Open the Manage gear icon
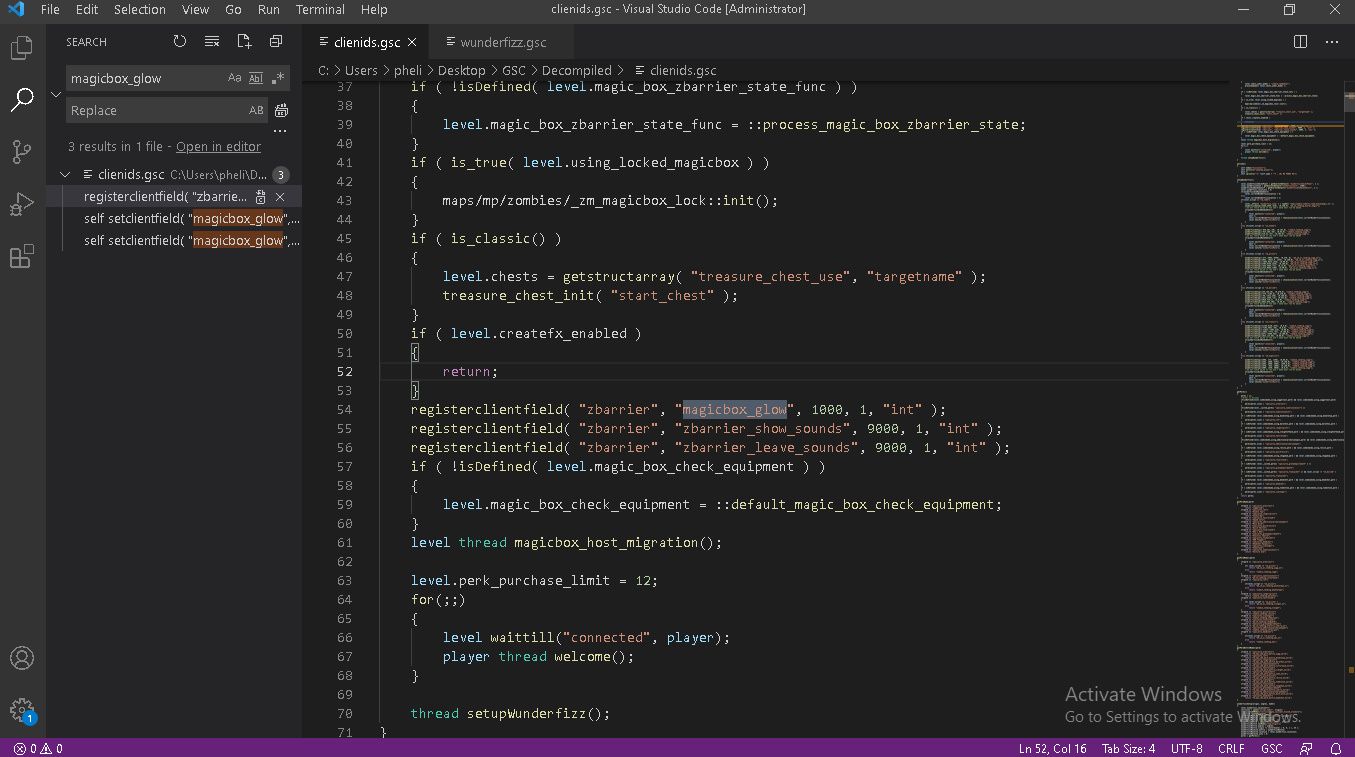This screenshot has width=1355, height=757. click(x=21, y=711)
